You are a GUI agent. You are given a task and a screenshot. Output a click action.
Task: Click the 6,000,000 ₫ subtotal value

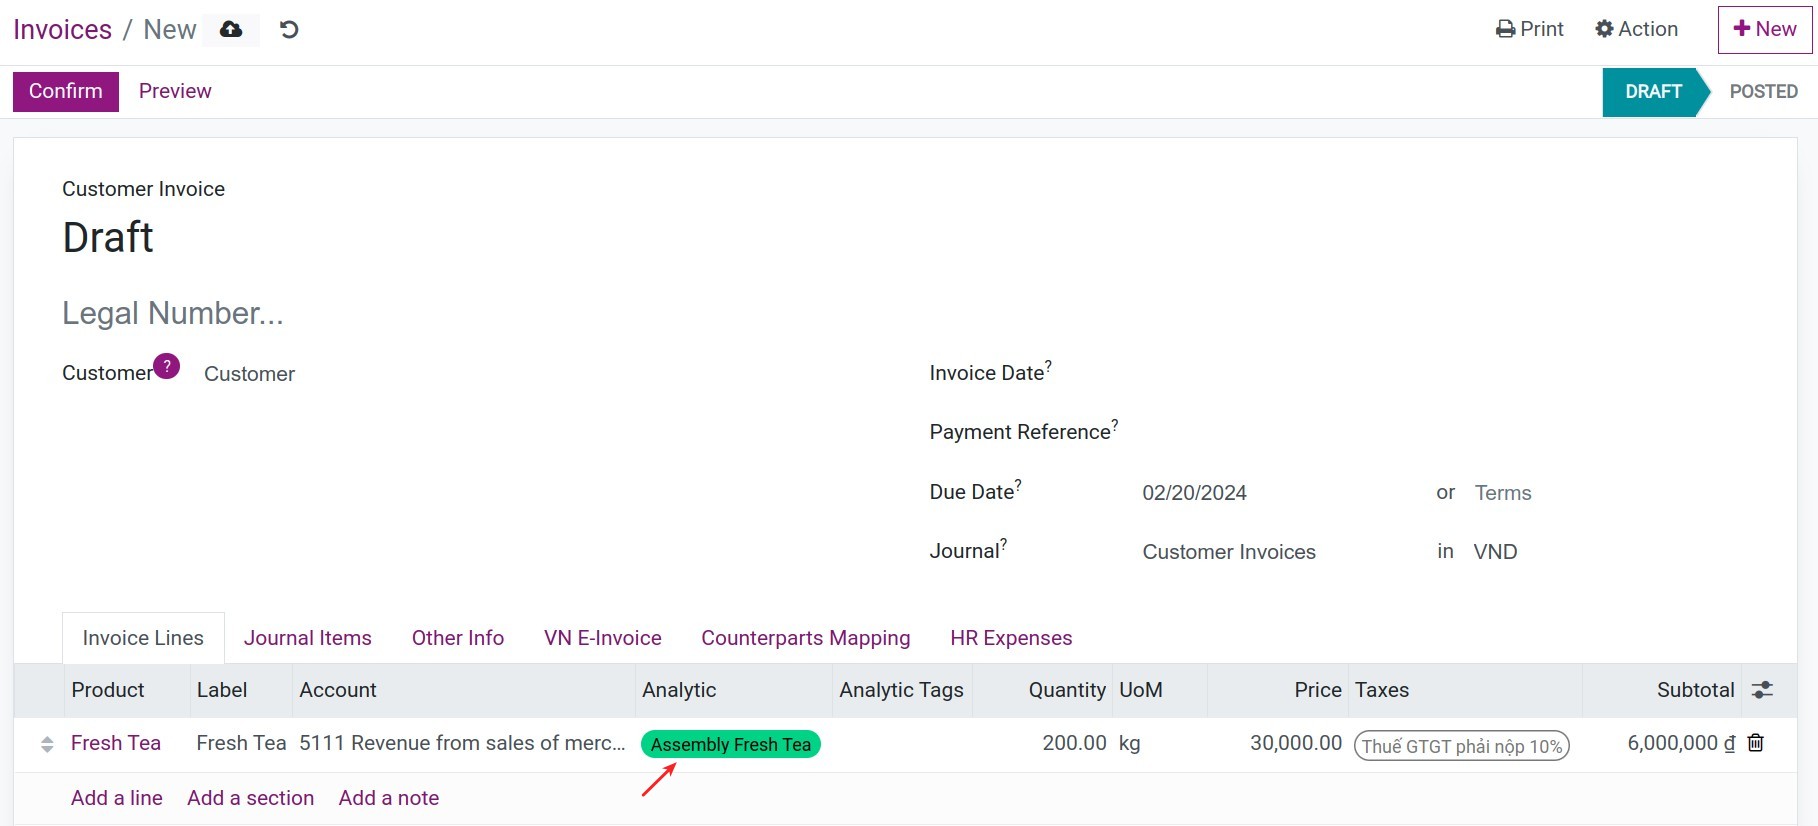tap(1681, 743)
